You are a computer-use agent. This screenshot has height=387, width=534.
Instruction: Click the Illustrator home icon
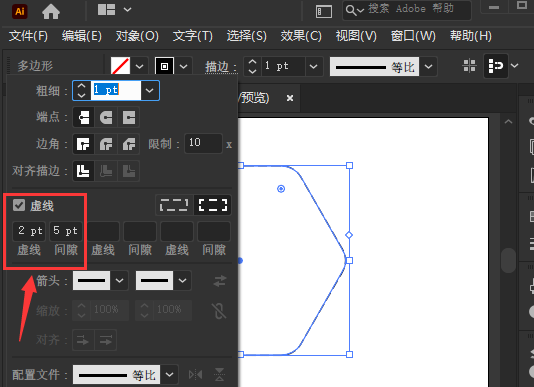(x=51, y=12)
